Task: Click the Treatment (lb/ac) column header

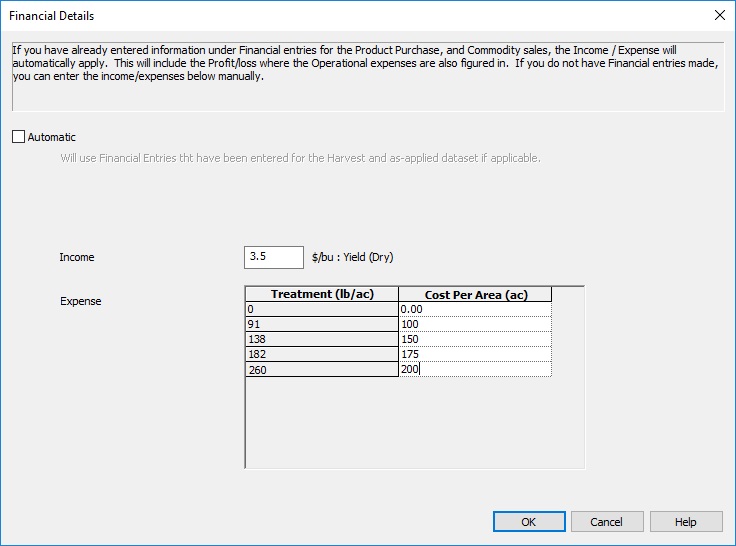Action: (321, 294)
